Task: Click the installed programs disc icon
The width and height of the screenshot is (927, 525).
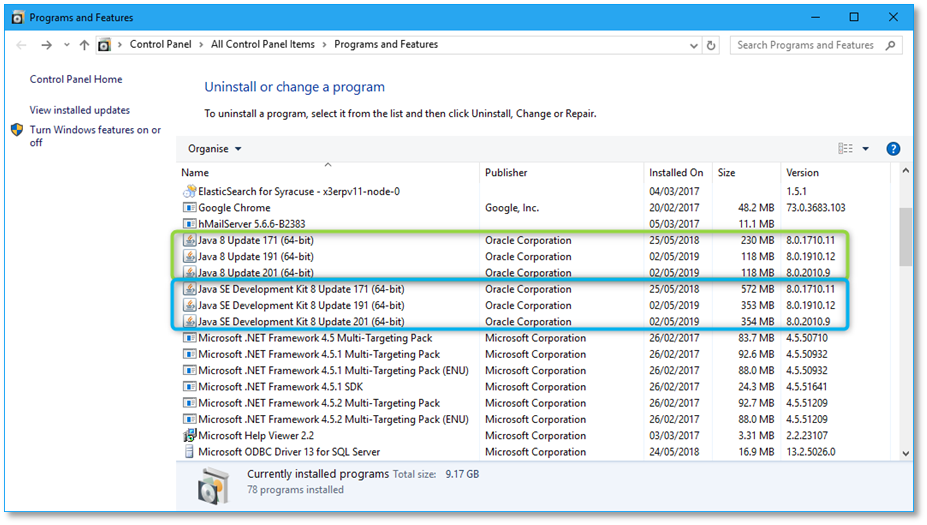Action: tap(213, 485)
